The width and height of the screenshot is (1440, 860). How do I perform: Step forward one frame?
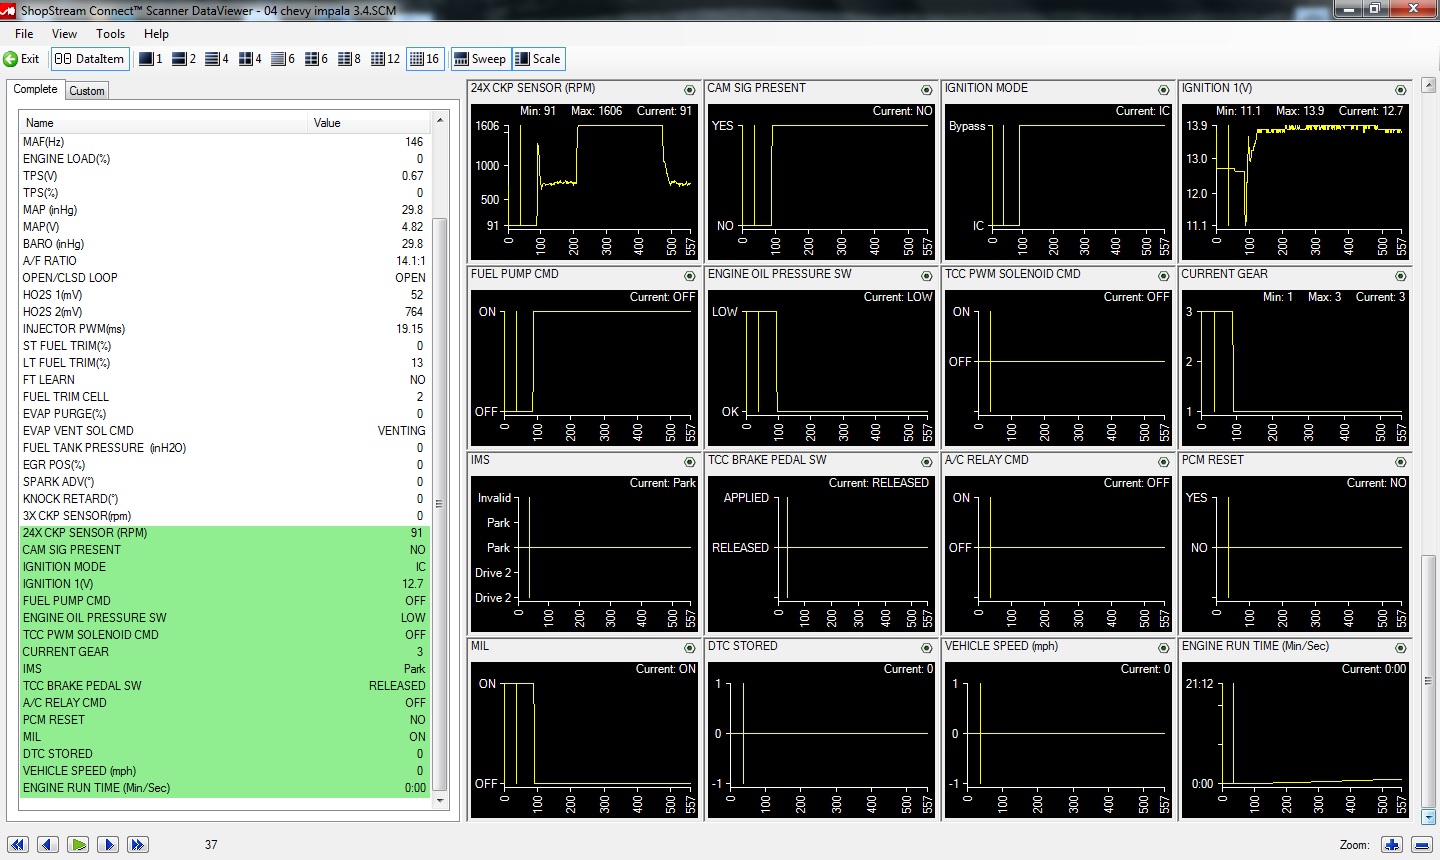[x=108, y=845]
